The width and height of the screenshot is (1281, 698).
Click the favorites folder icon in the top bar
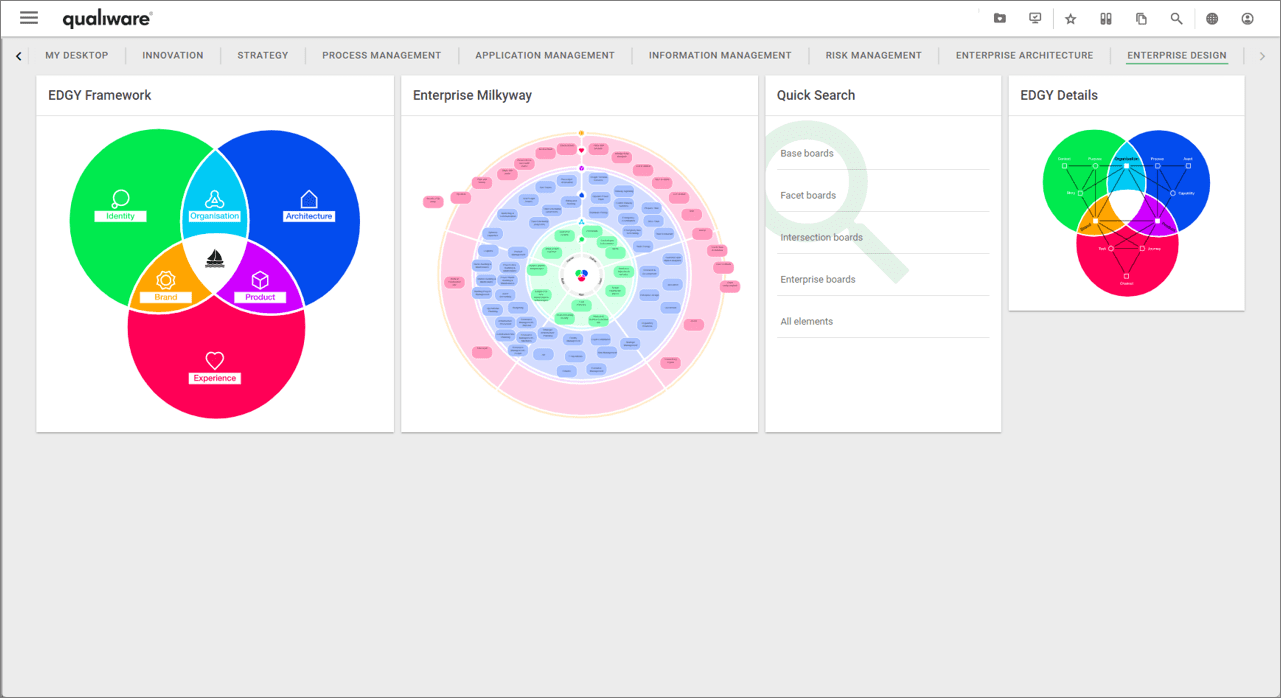point(1000,19)
